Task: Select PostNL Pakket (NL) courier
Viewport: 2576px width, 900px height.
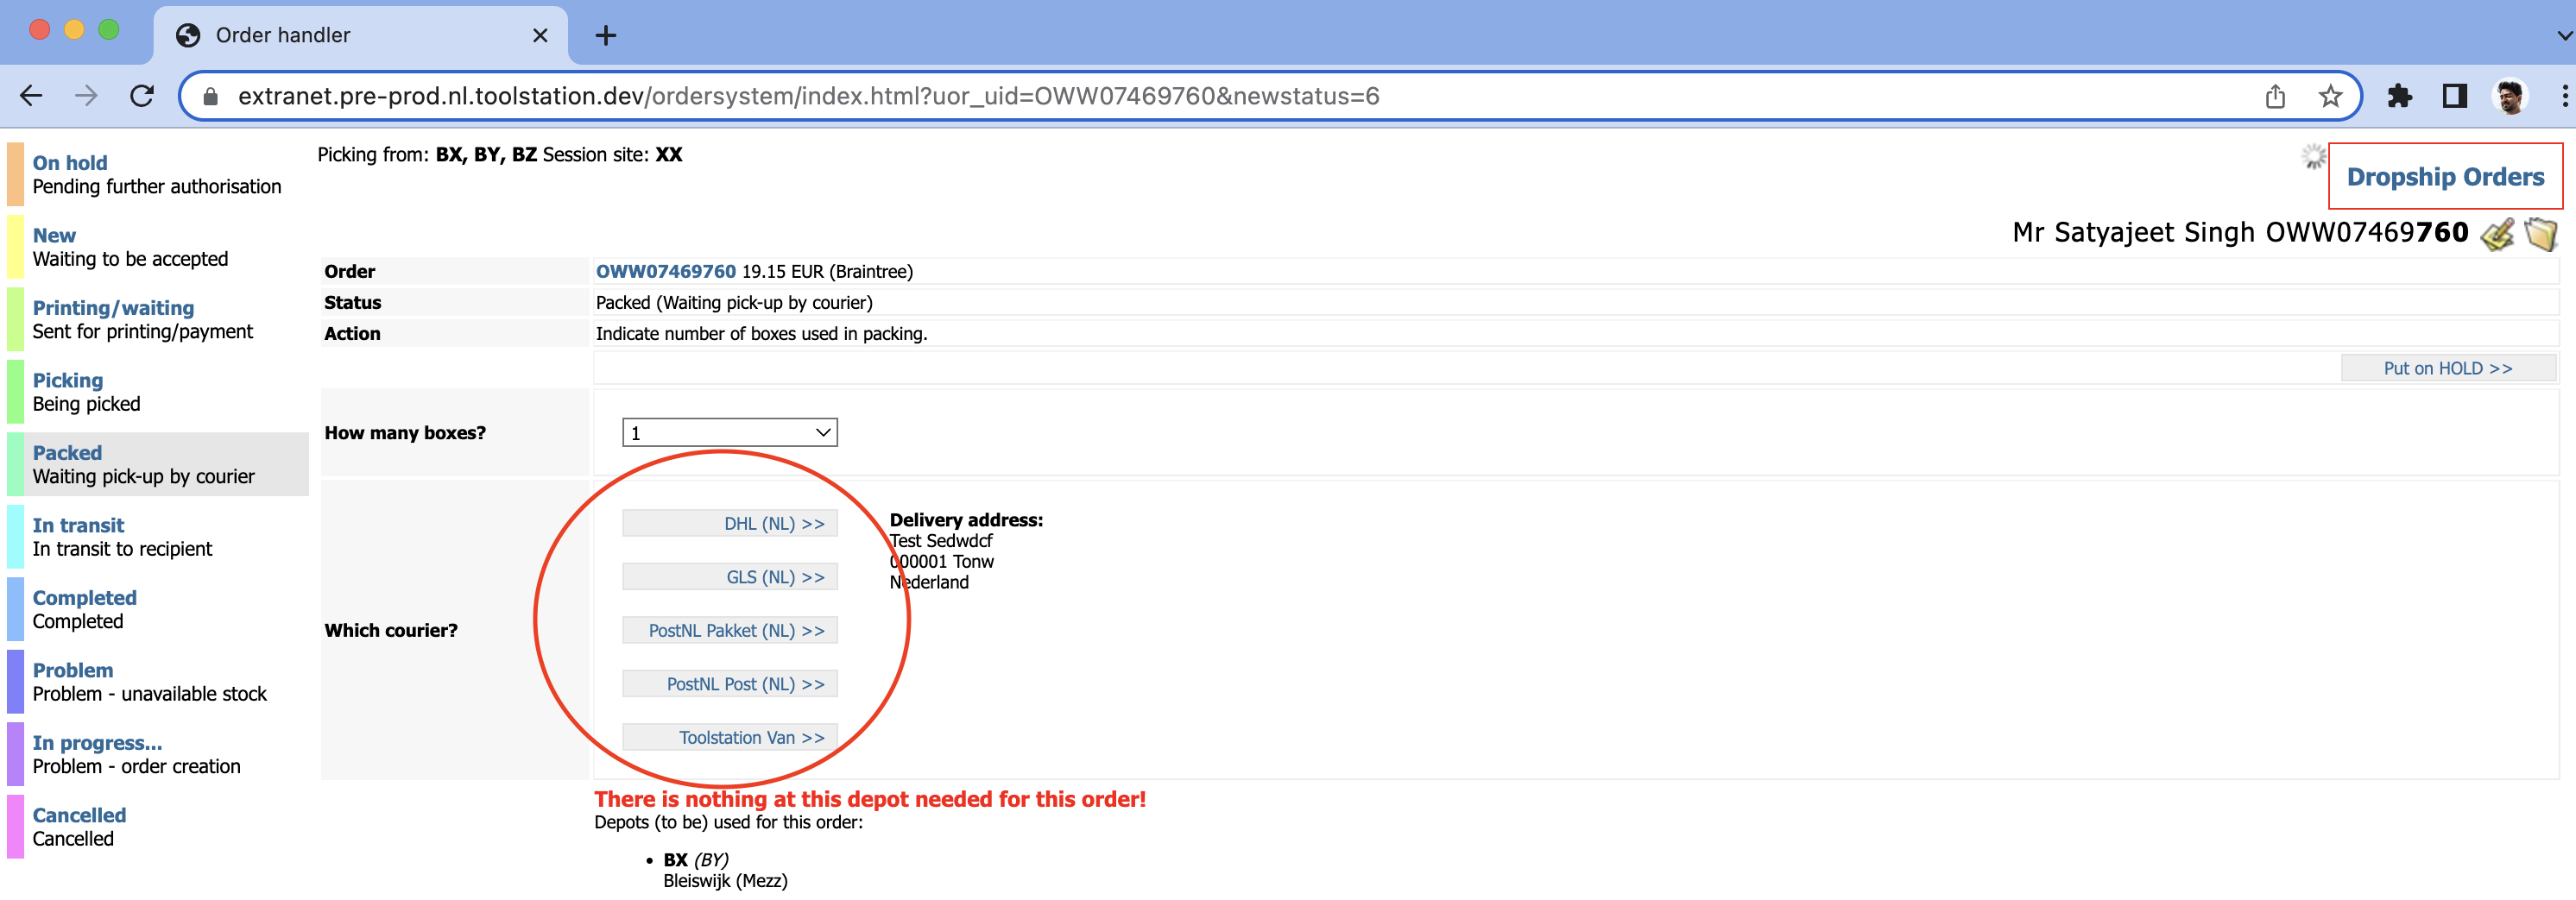Action: [730, 630]
